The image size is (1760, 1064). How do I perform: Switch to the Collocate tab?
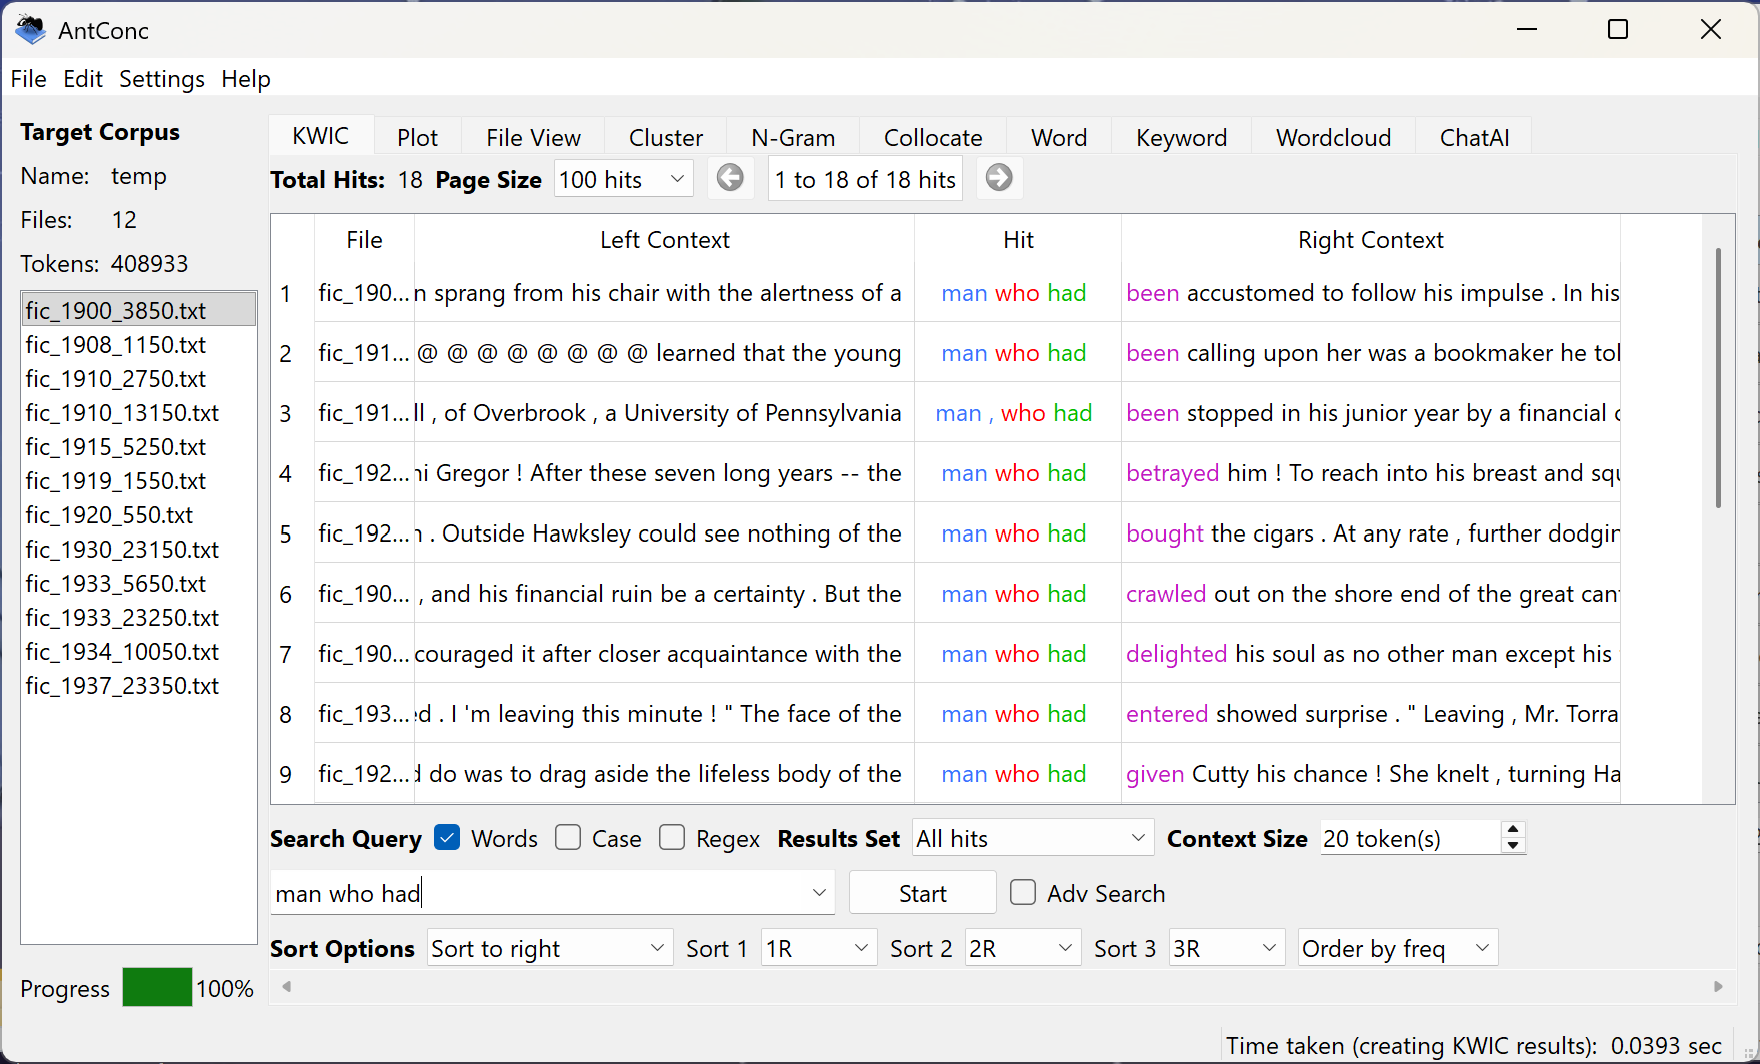[x=932, y=138]
